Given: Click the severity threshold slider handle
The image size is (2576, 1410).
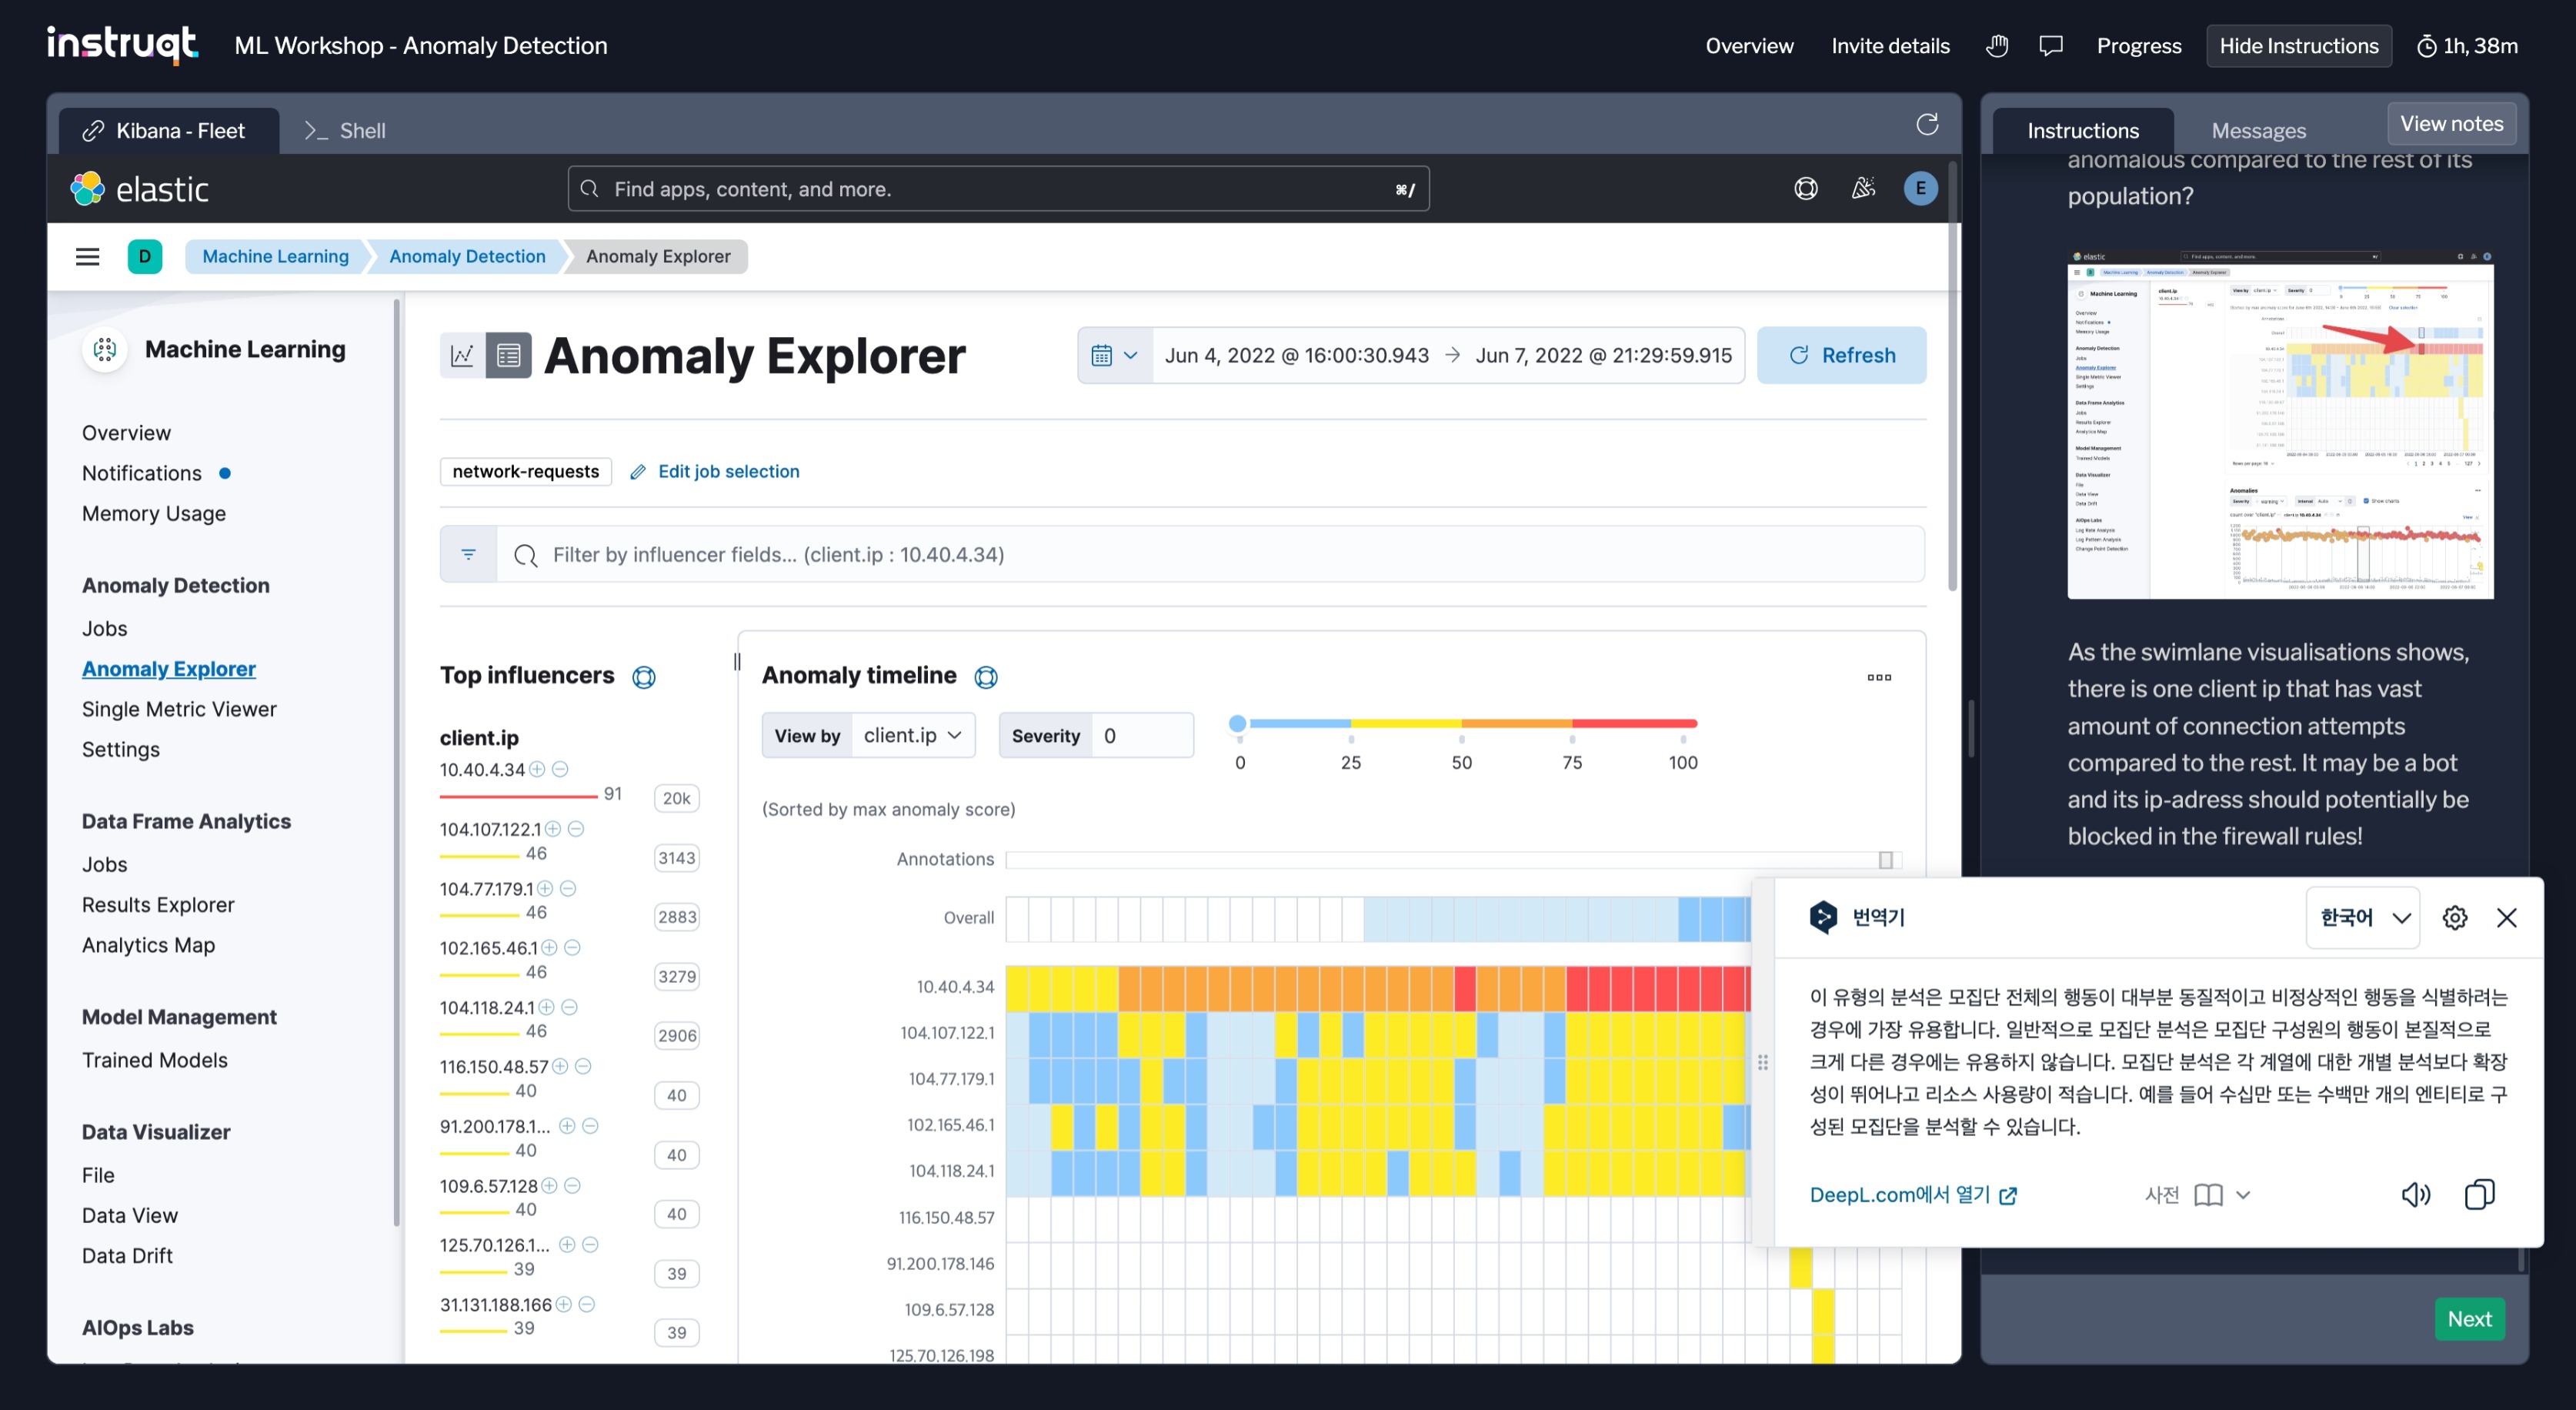Looking at the screenshot, I should [1237, 723].
